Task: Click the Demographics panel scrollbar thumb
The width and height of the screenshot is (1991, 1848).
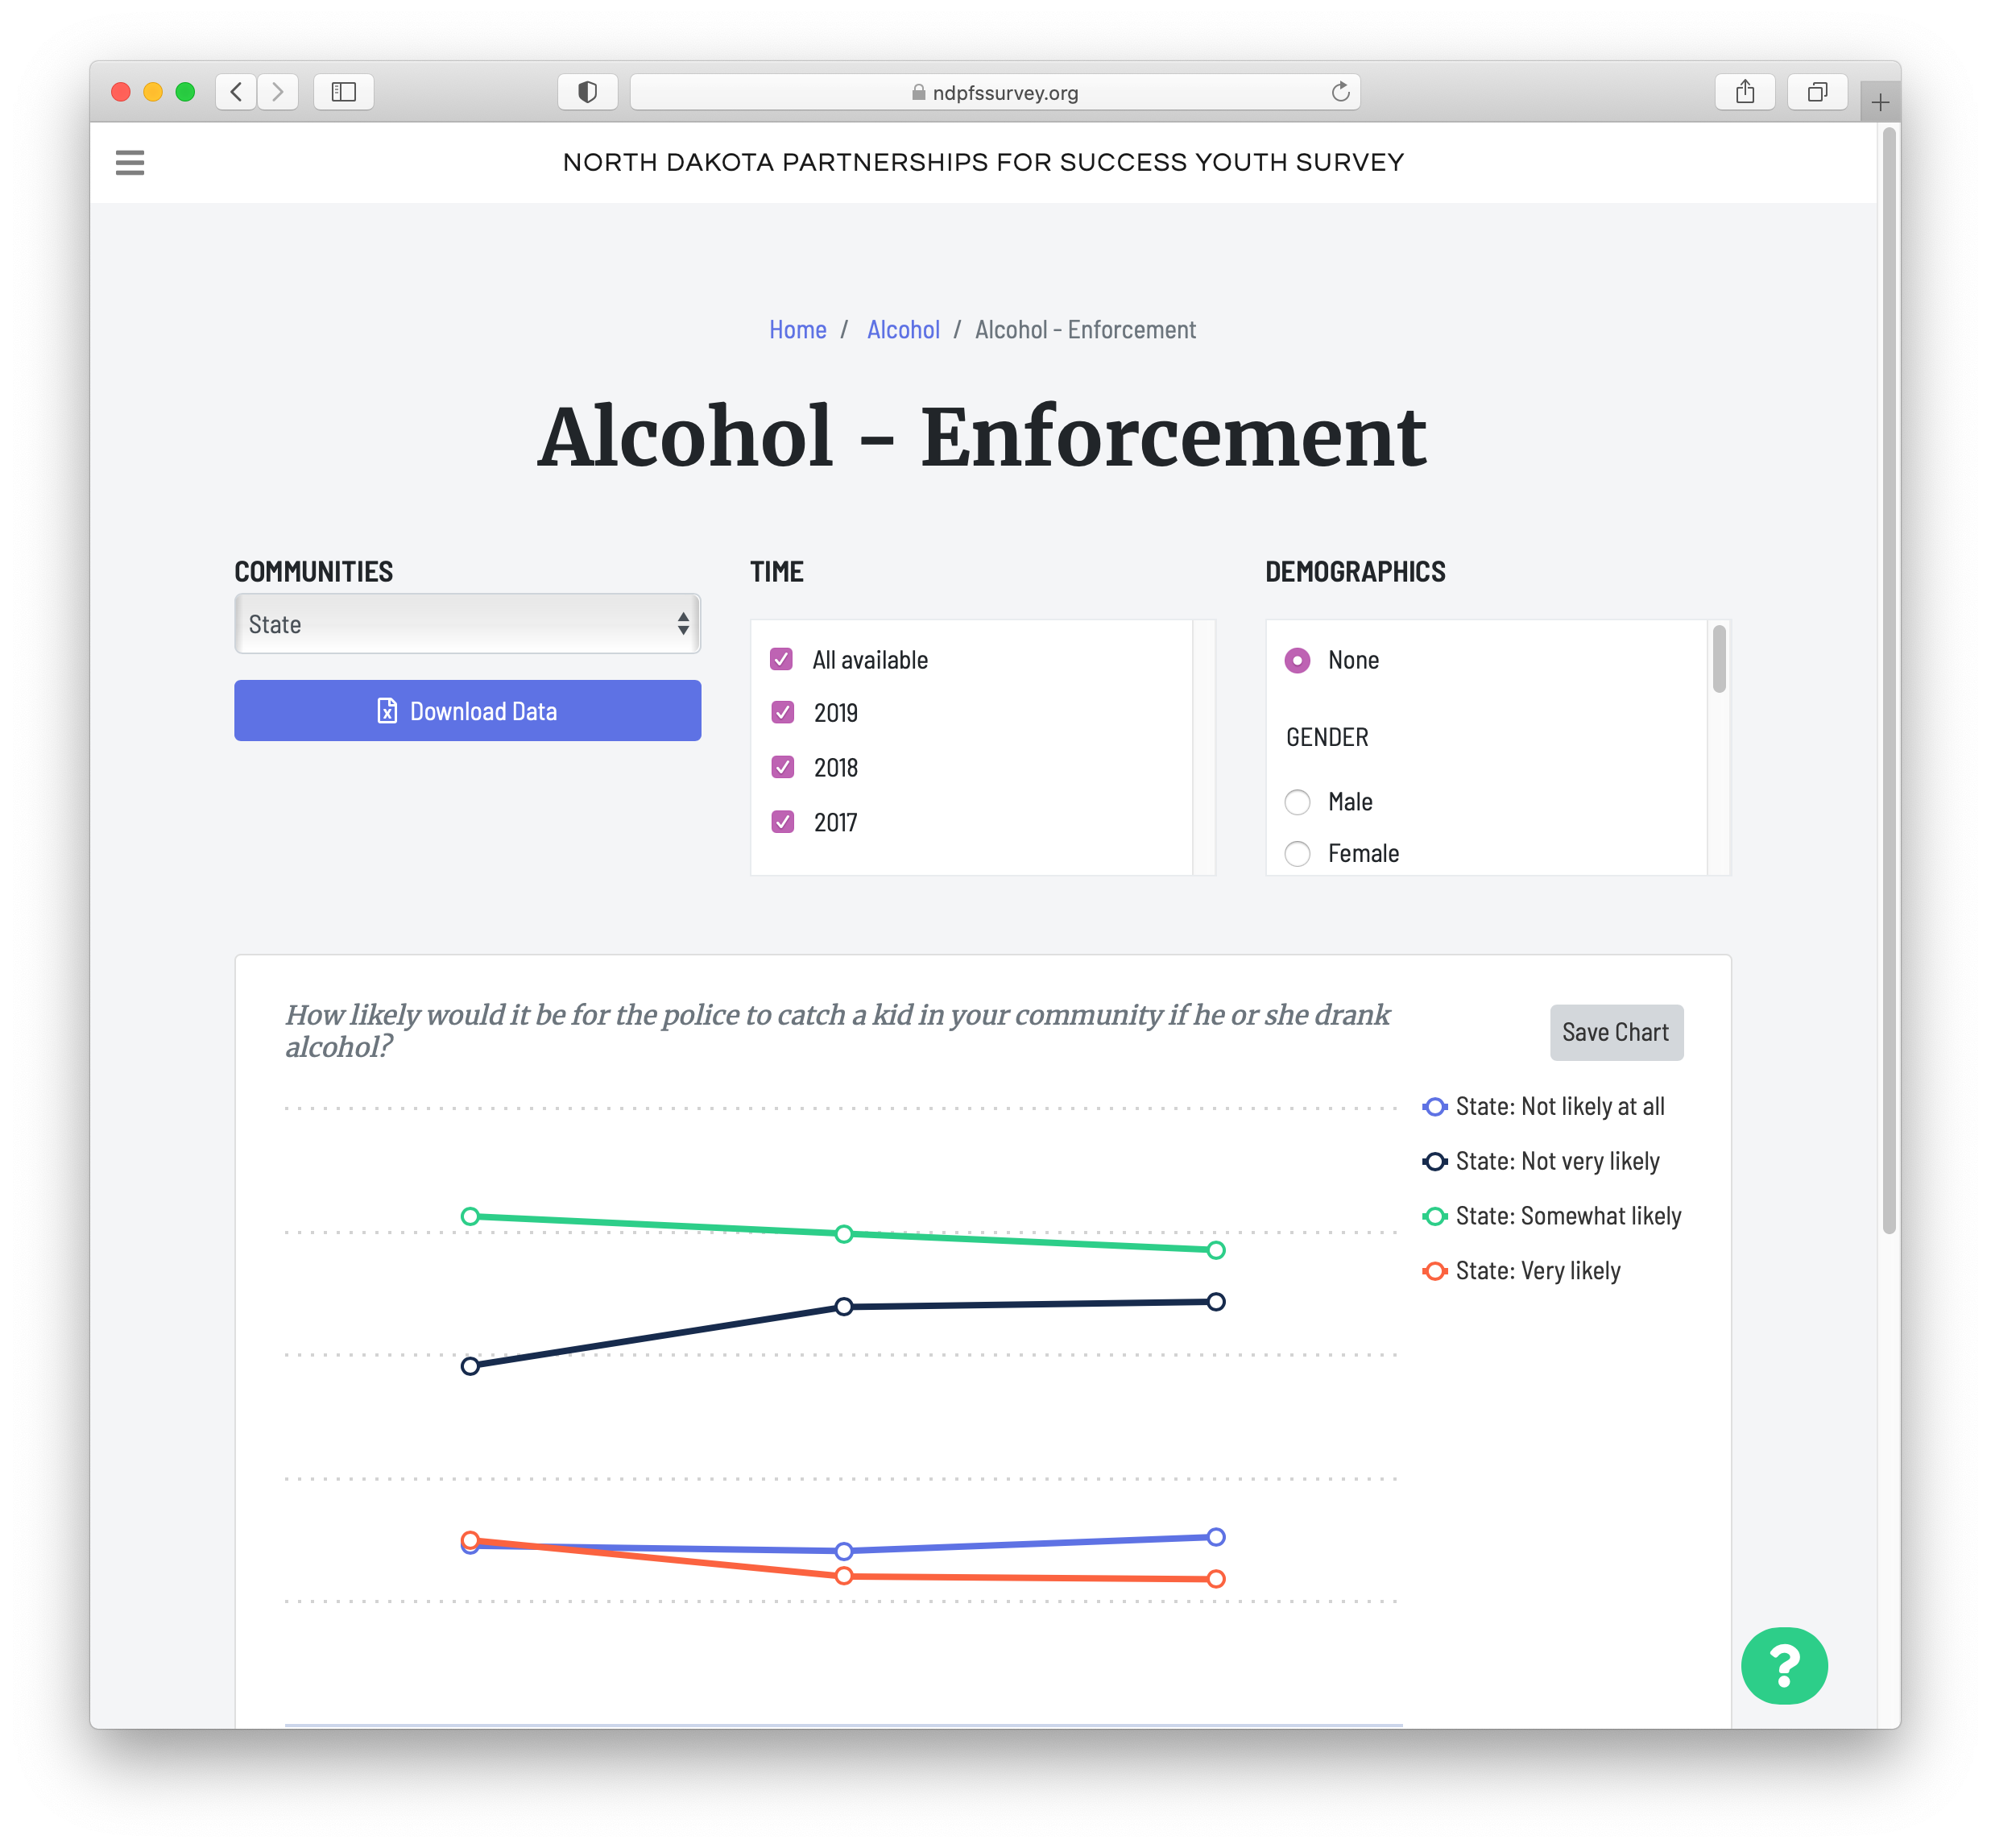Action: pos(1719,658)
